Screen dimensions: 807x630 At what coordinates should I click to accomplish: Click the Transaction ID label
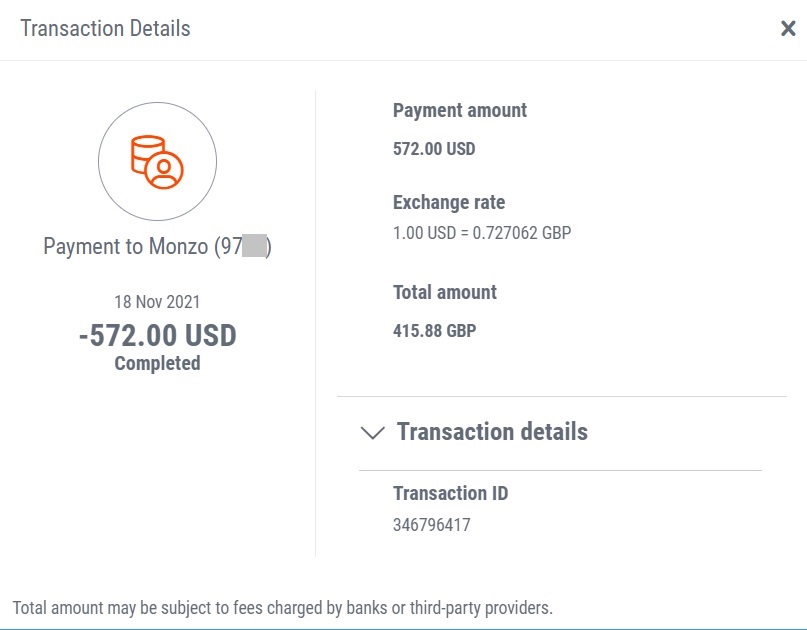tap(450, 493)
